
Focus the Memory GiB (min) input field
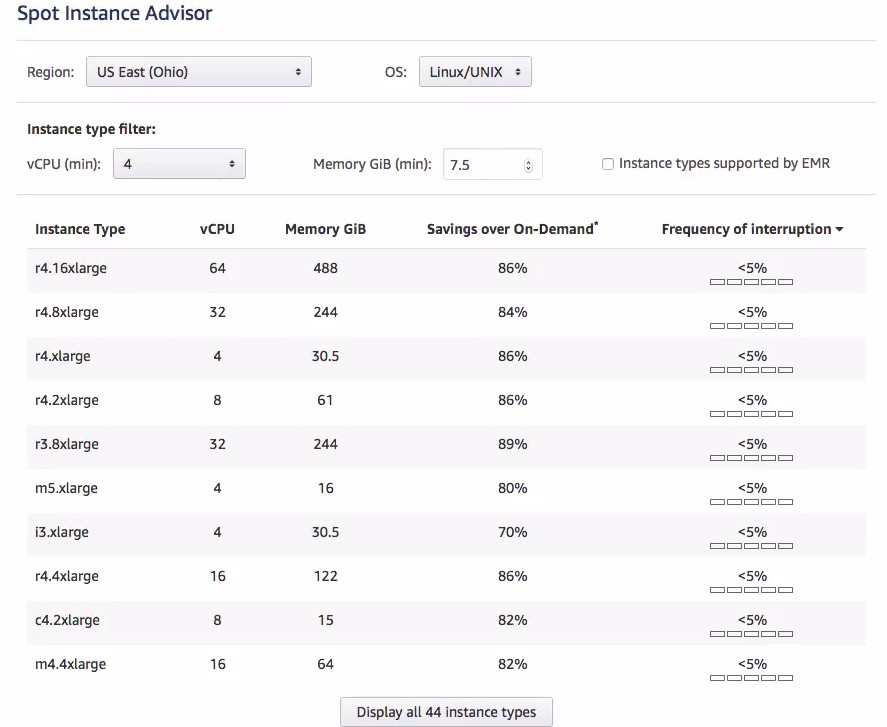click(x=483, y=165)
